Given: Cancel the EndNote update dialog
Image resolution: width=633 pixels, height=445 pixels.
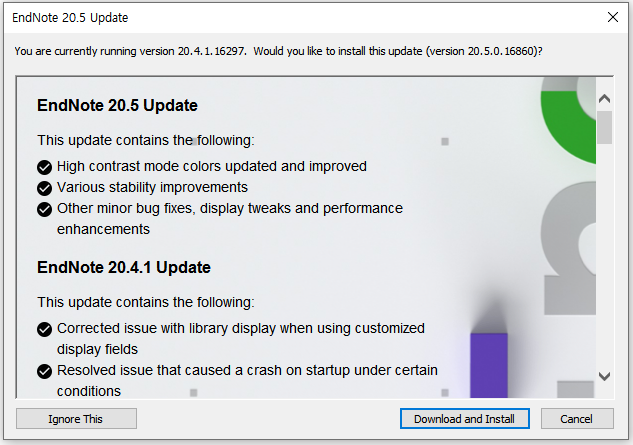Looking at the screenshot, I should [x=577, y=419].
